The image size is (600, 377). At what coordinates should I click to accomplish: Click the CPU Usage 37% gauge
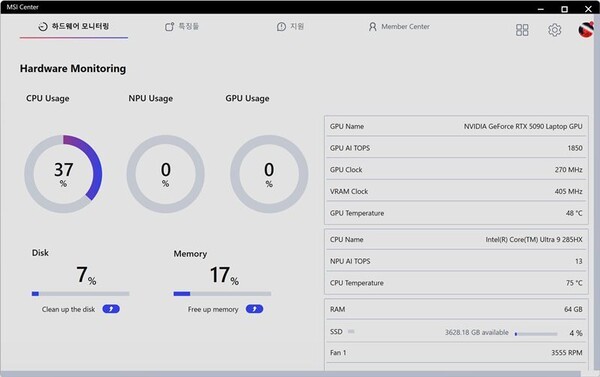63,174
